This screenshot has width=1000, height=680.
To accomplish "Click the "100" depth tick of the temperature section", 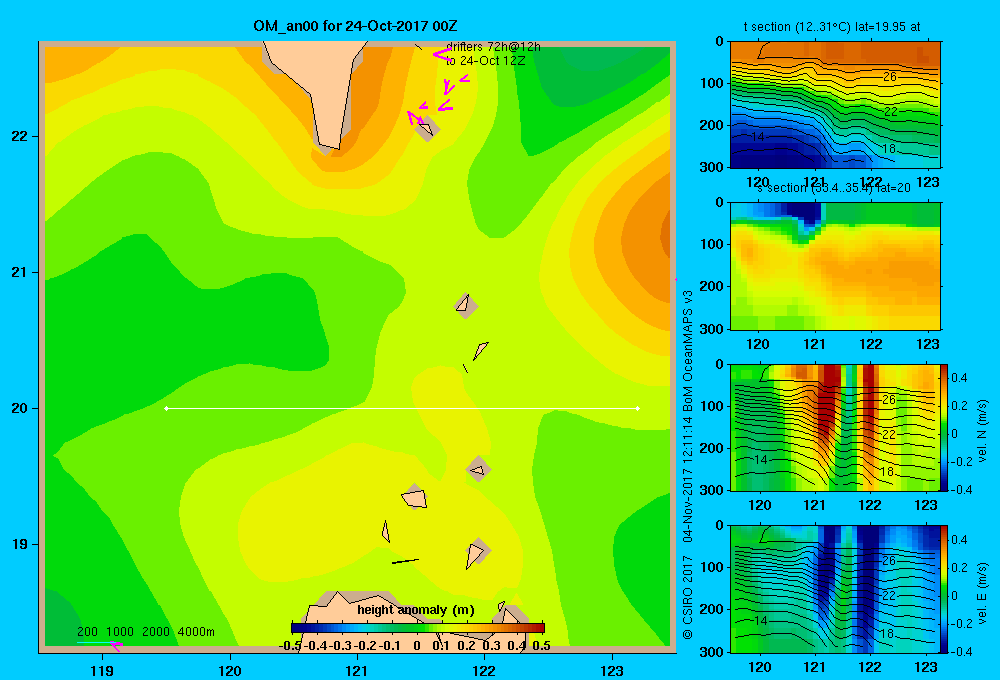I will (x=713, y=83).
